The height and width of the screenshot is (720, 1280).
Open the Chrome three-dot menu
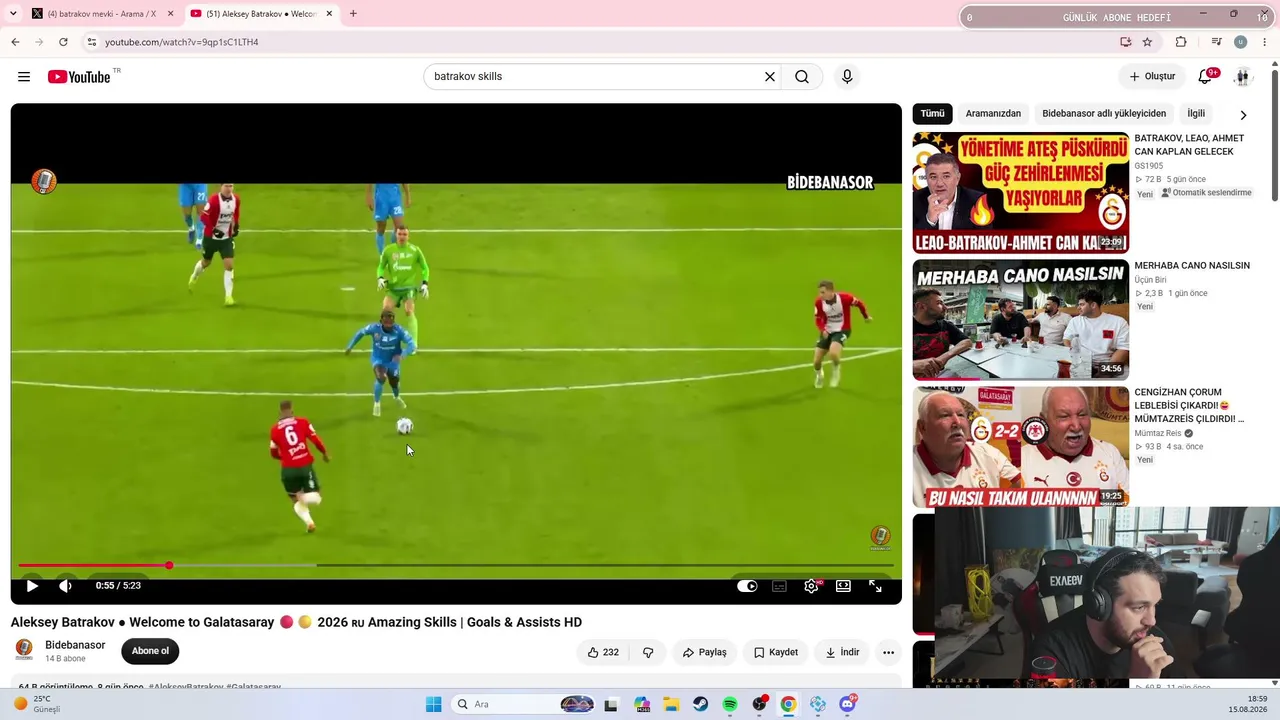tap(1265, 42)
